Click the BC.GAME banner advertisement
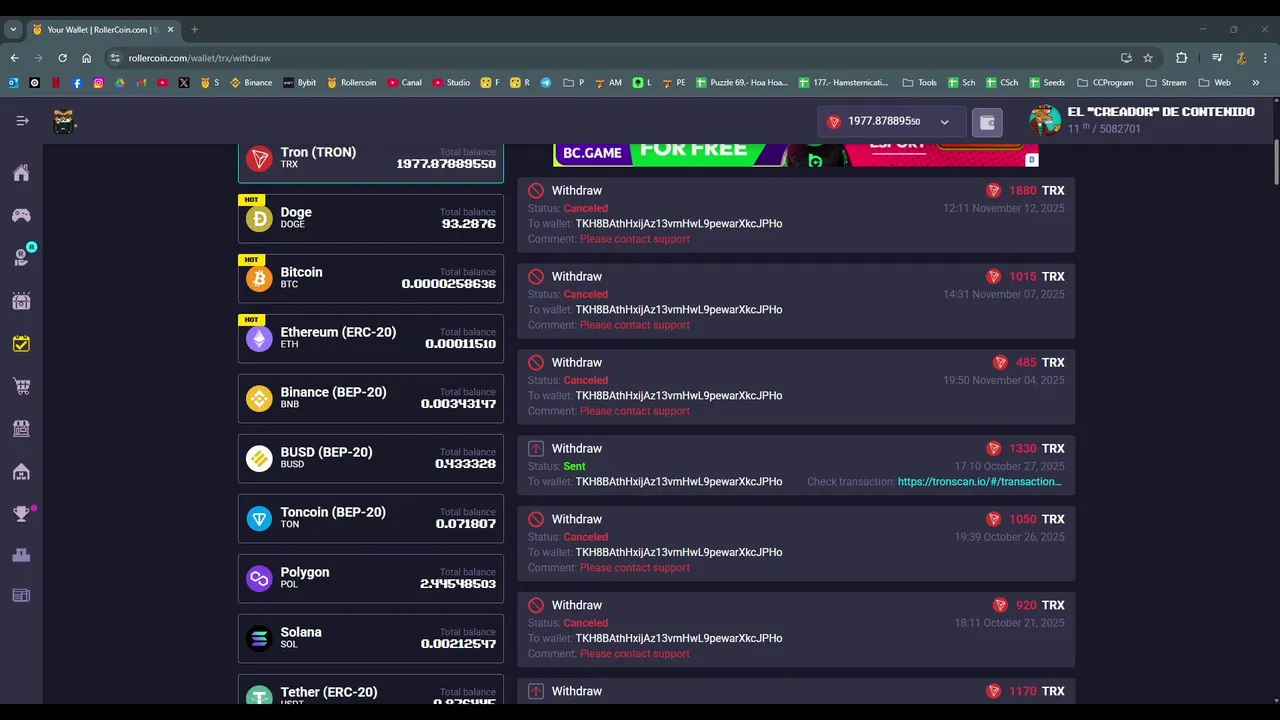The width and height of the screenshot is (1280, 720). 796,154
